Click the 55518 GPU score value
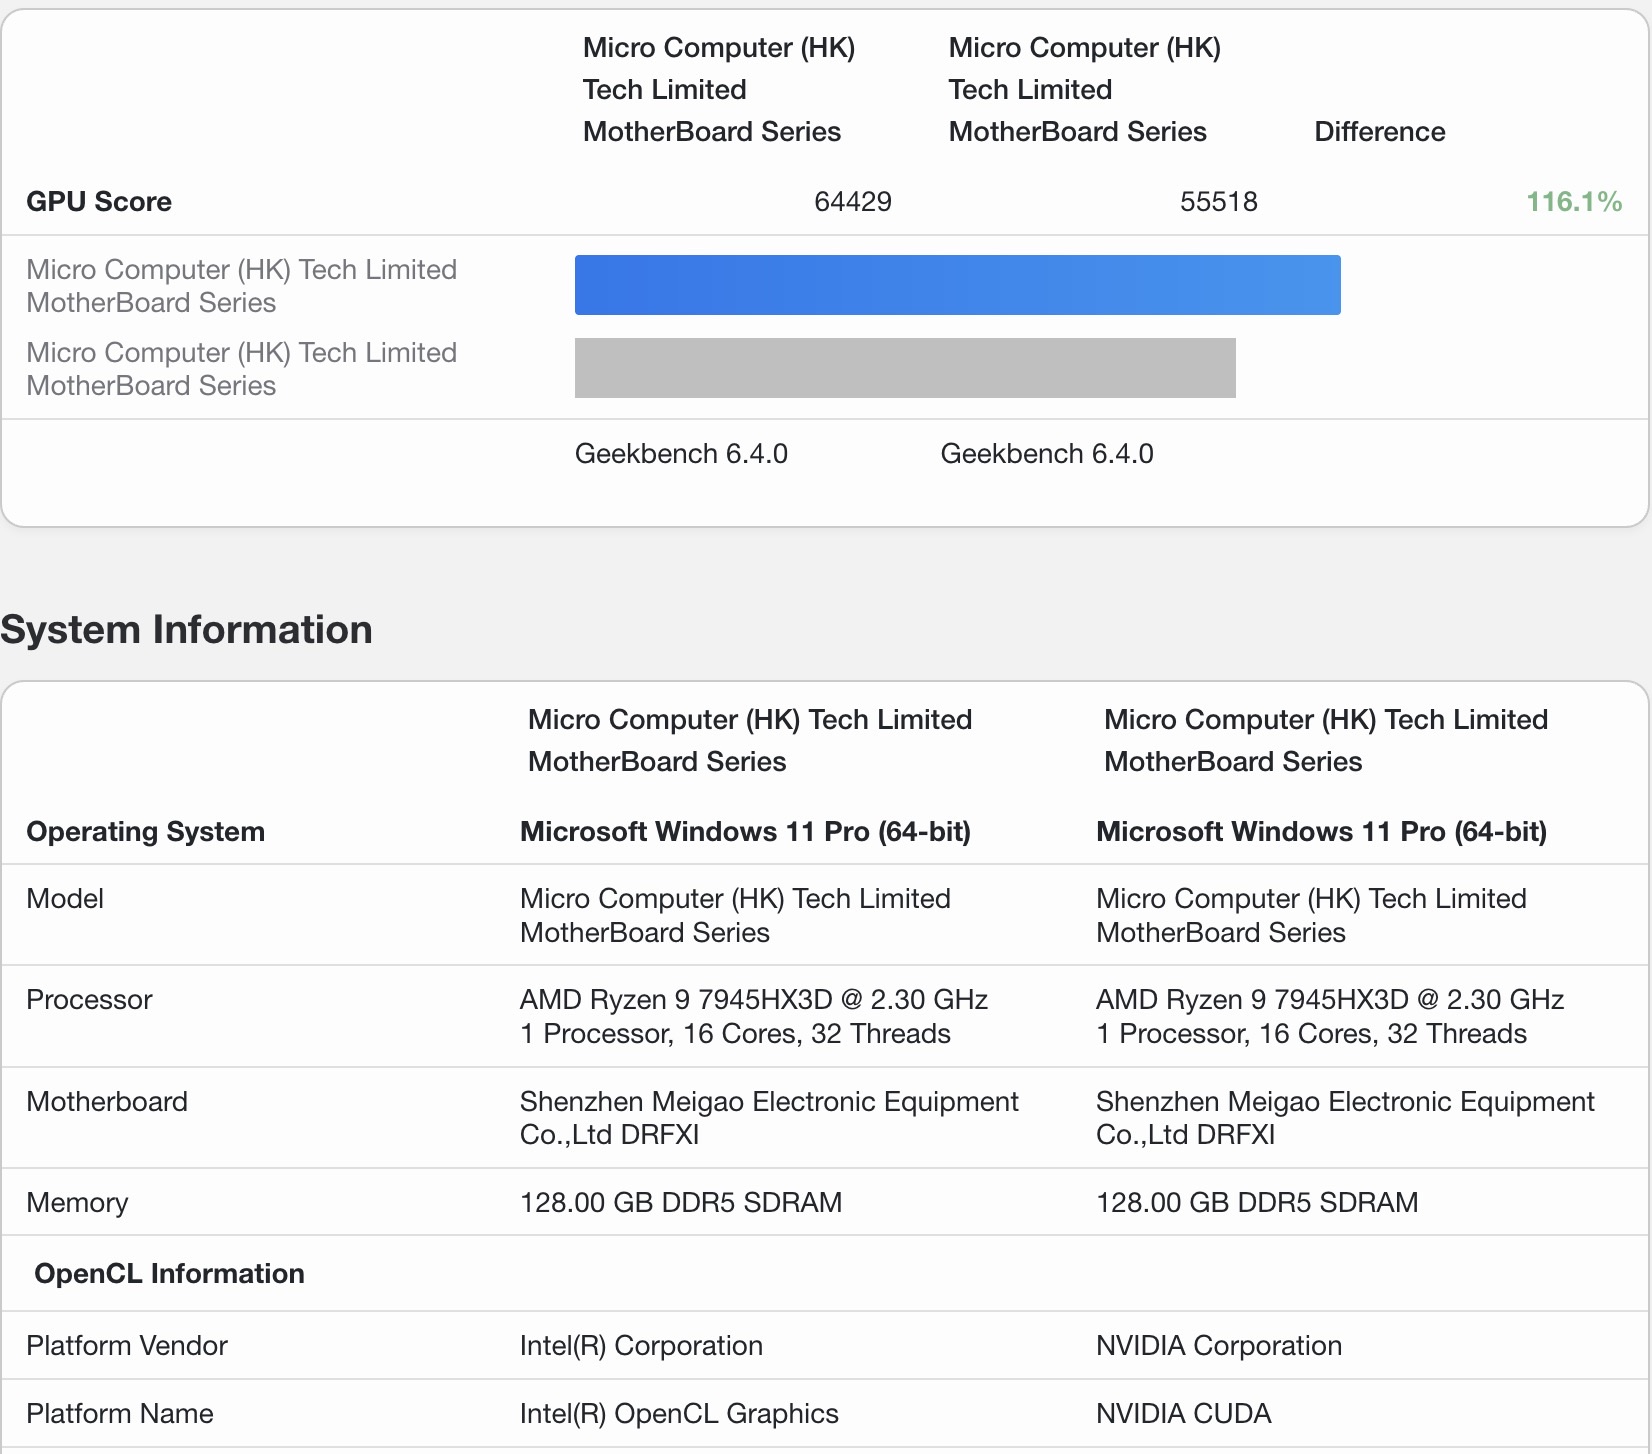 pos(1218,202)
